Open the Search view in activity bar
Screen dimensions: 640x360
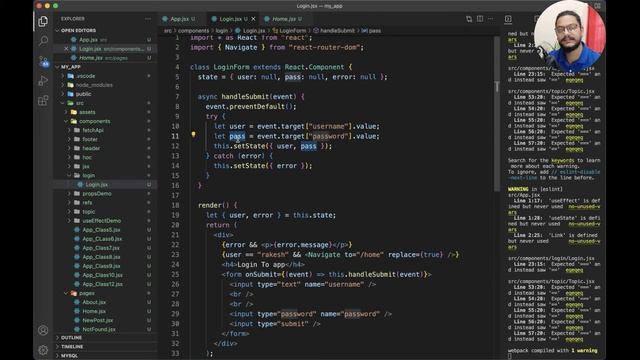click(43, 41)
